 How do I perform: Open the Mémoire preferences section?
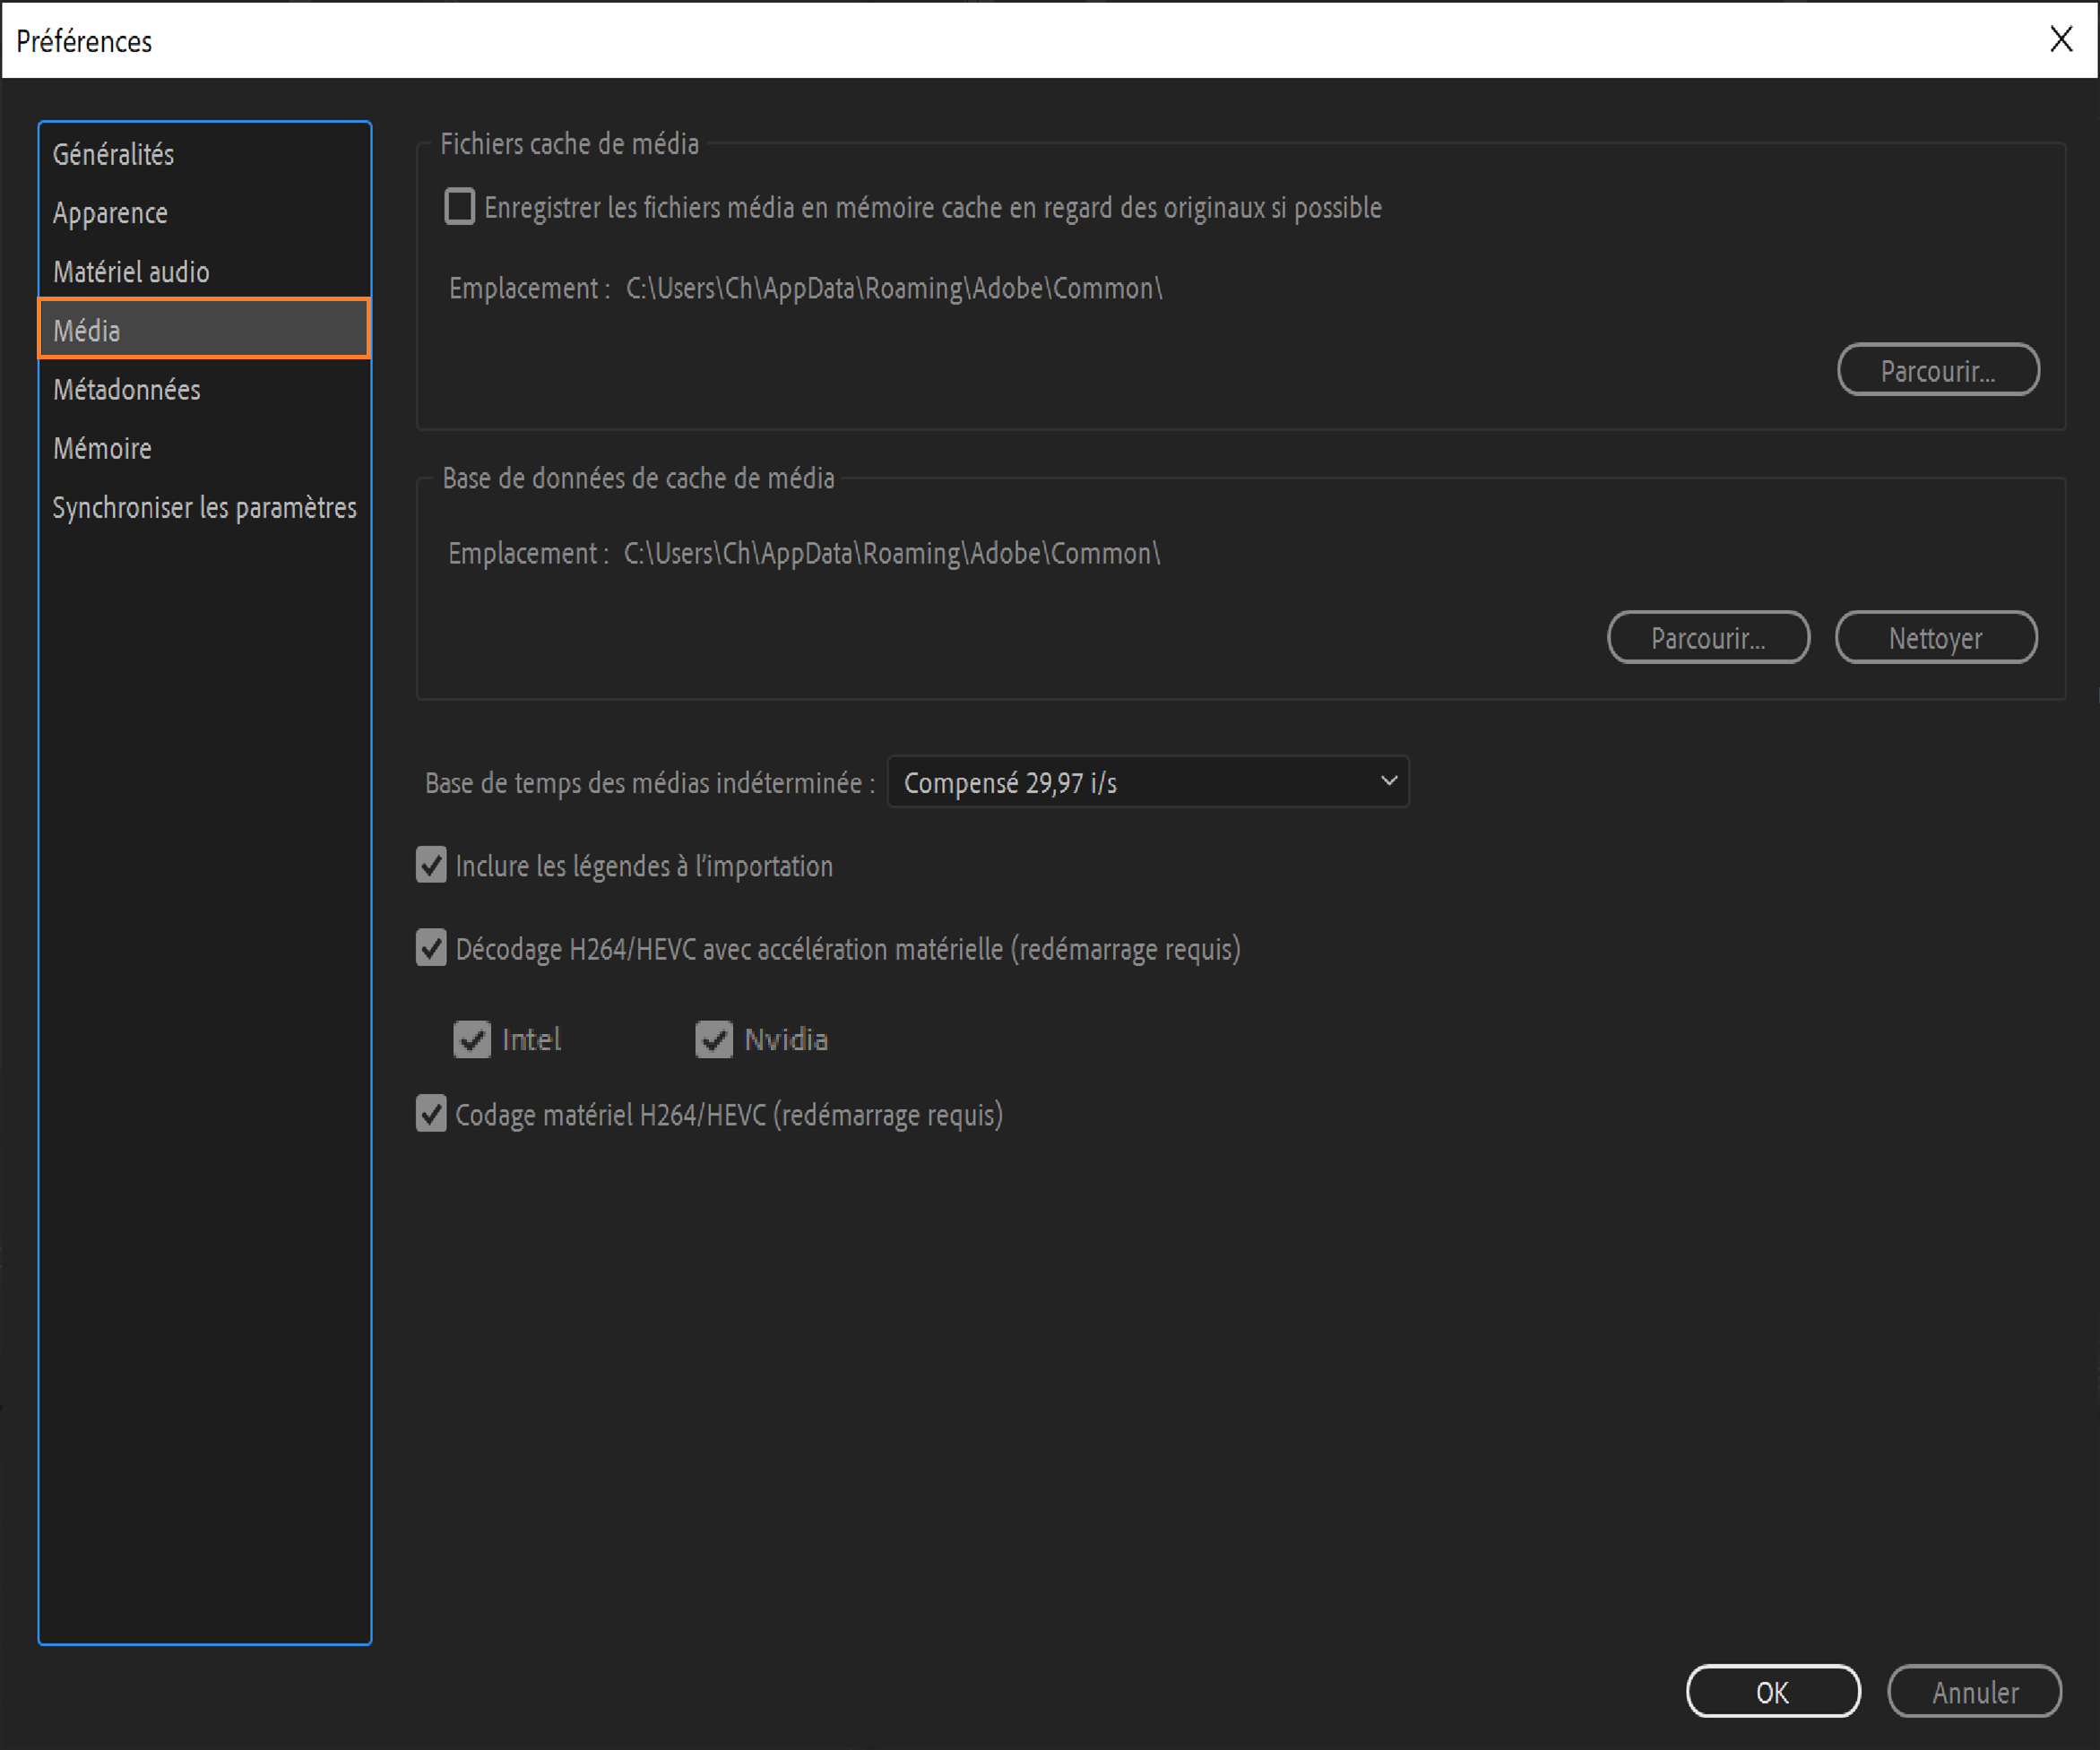point(103,448)
